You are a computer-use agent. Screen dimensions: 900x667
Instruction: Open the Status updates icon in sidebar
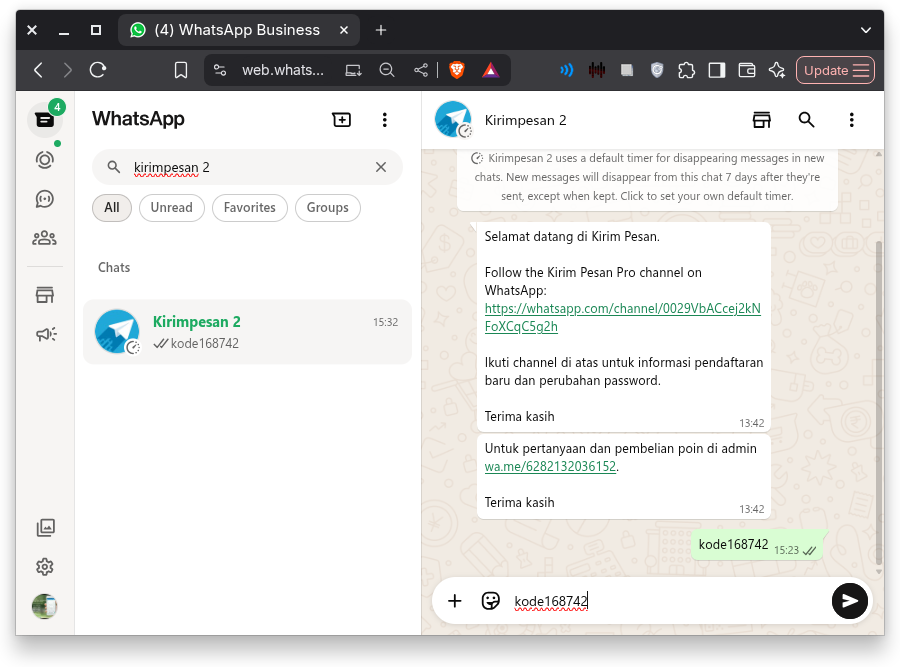coord(44,160)
